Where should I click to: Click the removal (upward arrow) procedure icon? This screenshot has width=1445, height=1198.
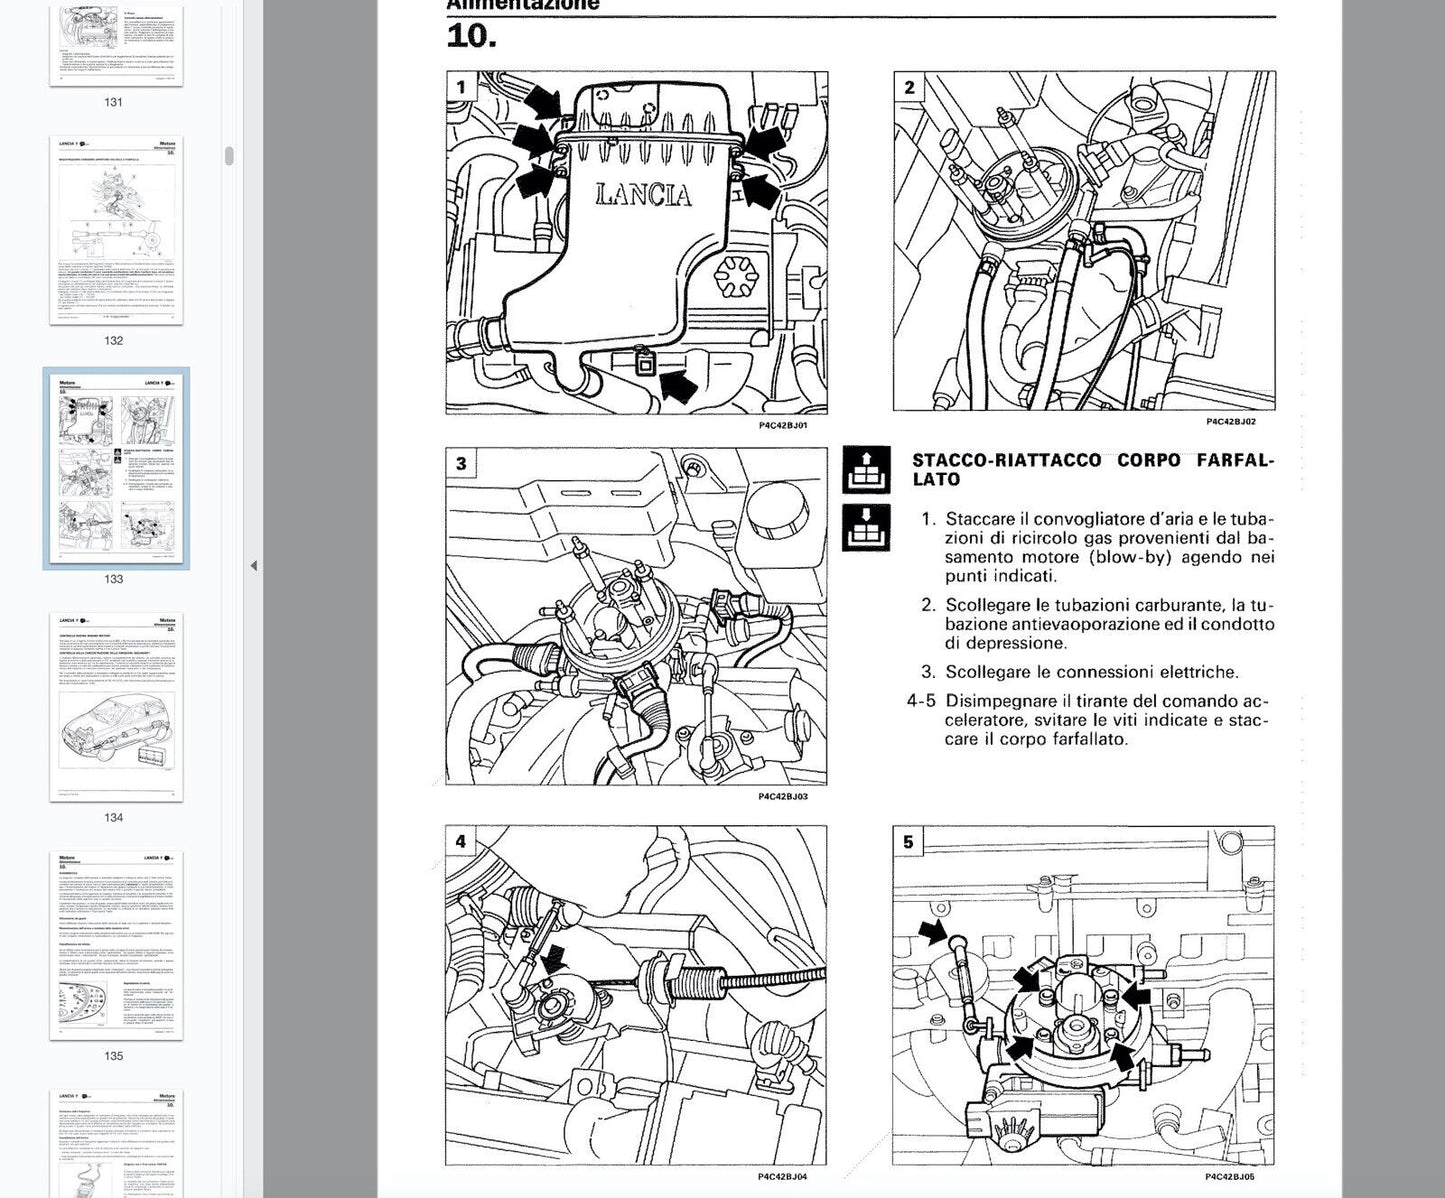(866, 471)
